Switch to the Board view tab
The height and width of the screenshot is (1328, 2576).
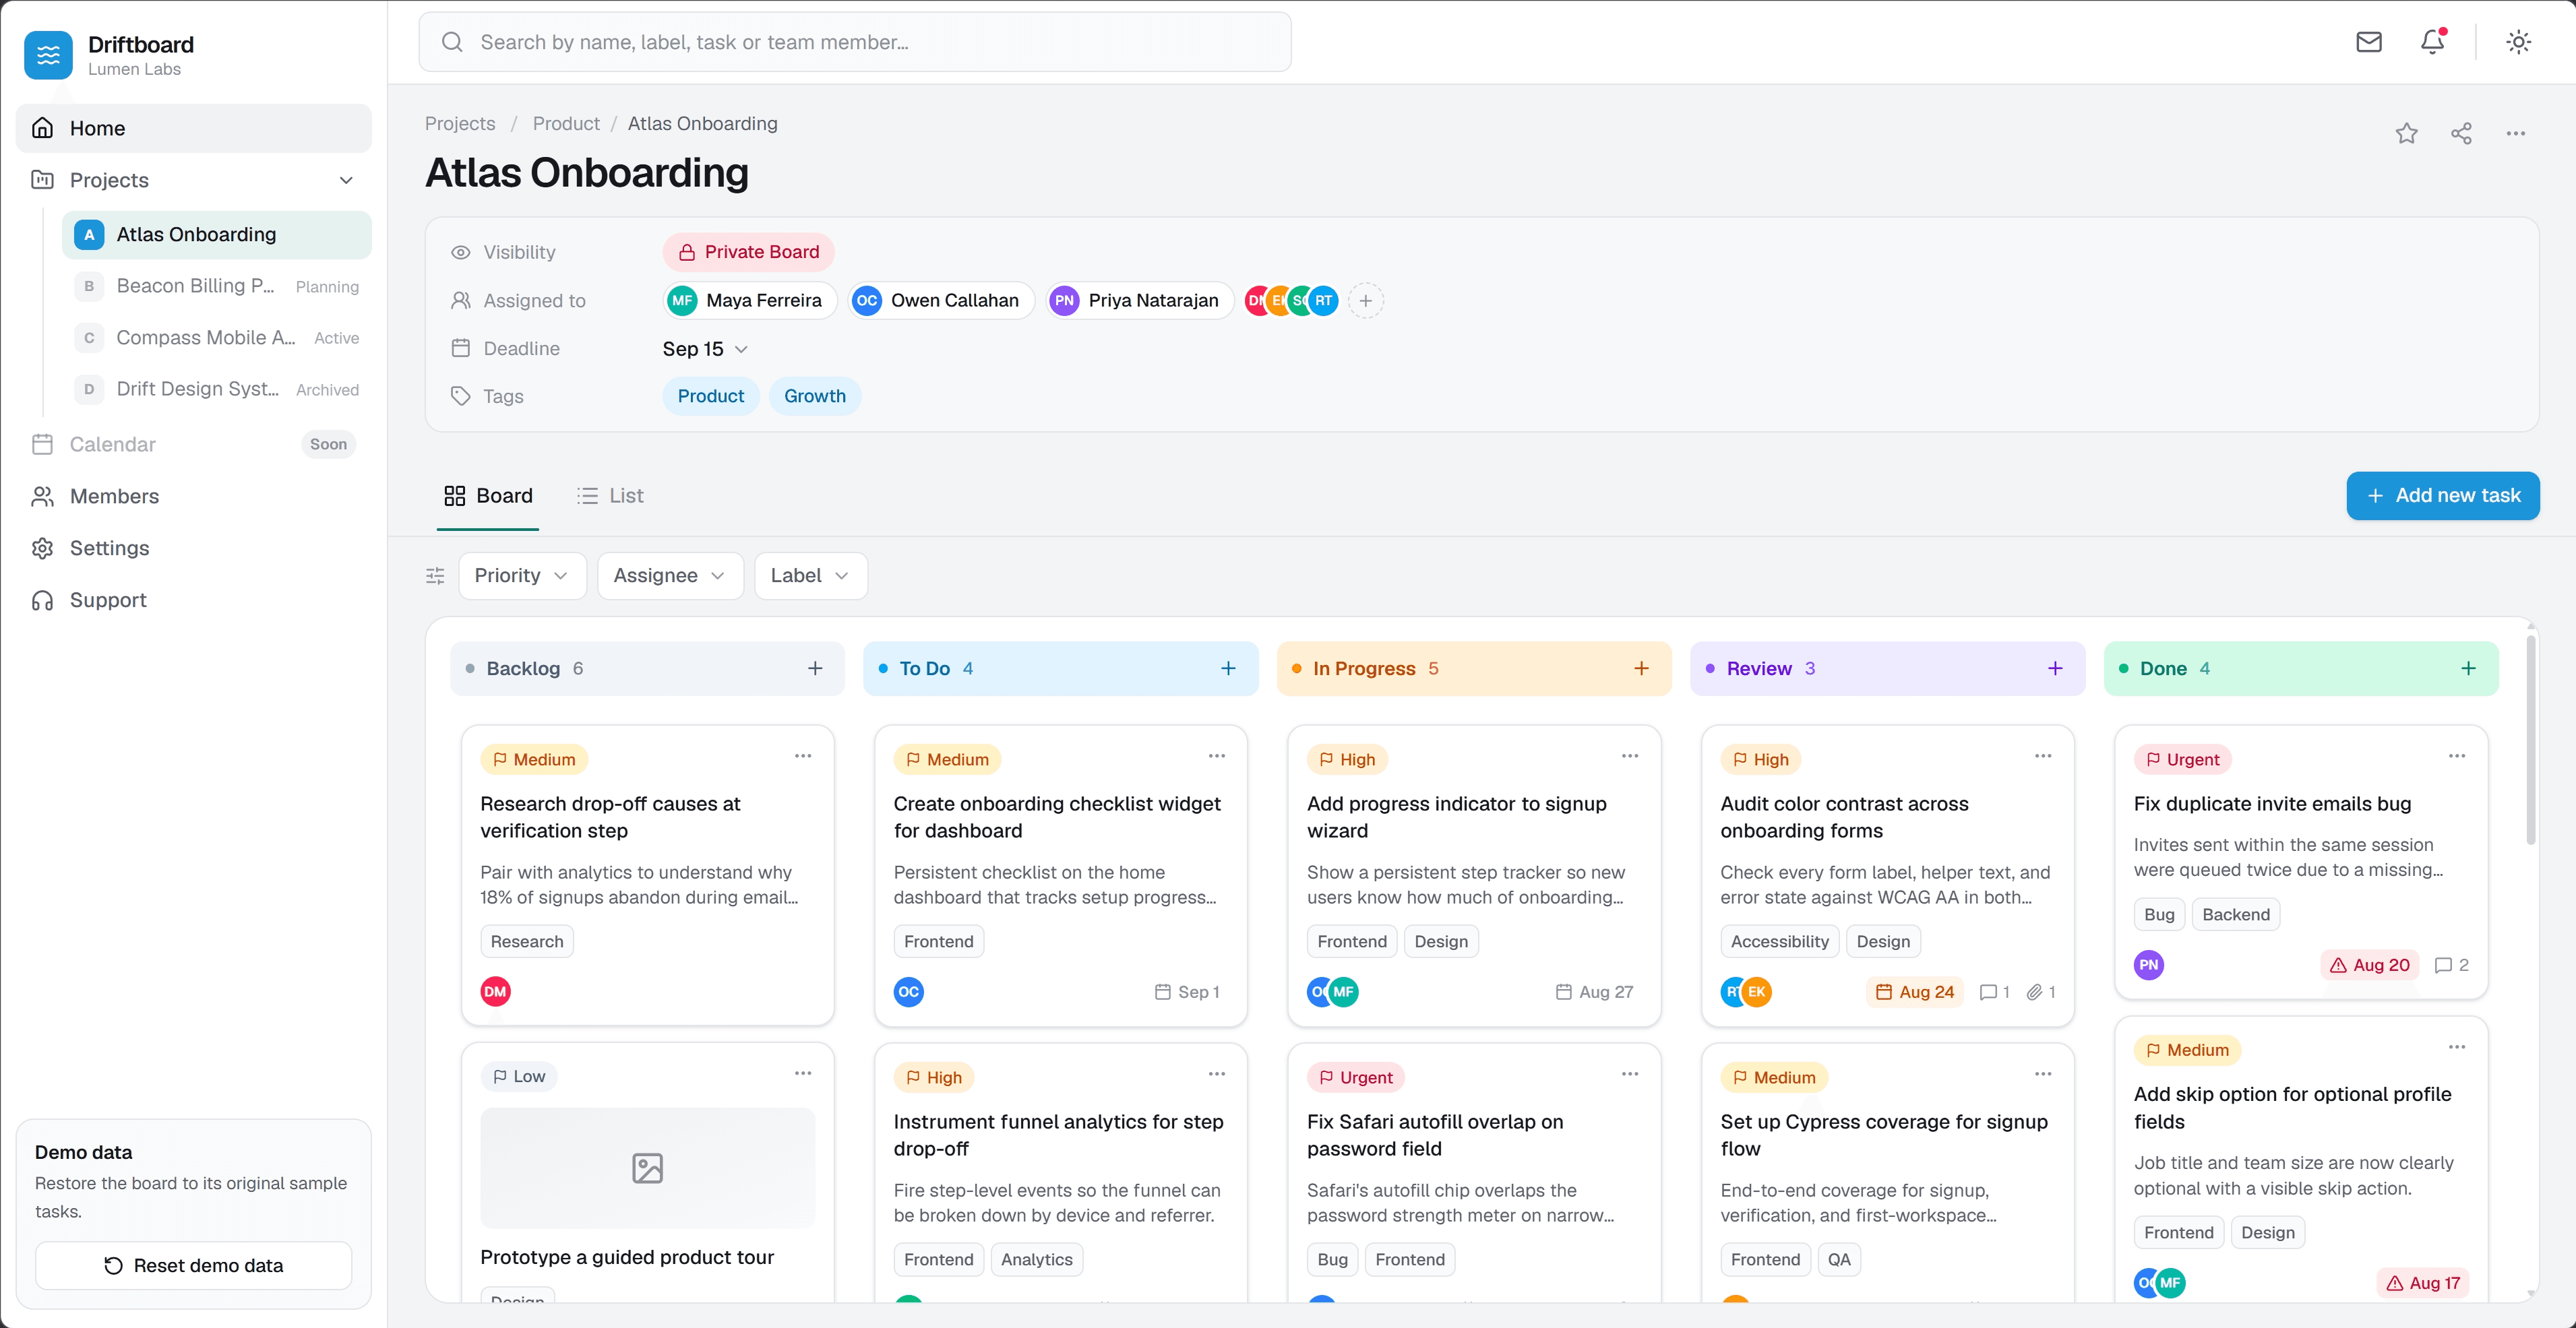tap(488, 496)
